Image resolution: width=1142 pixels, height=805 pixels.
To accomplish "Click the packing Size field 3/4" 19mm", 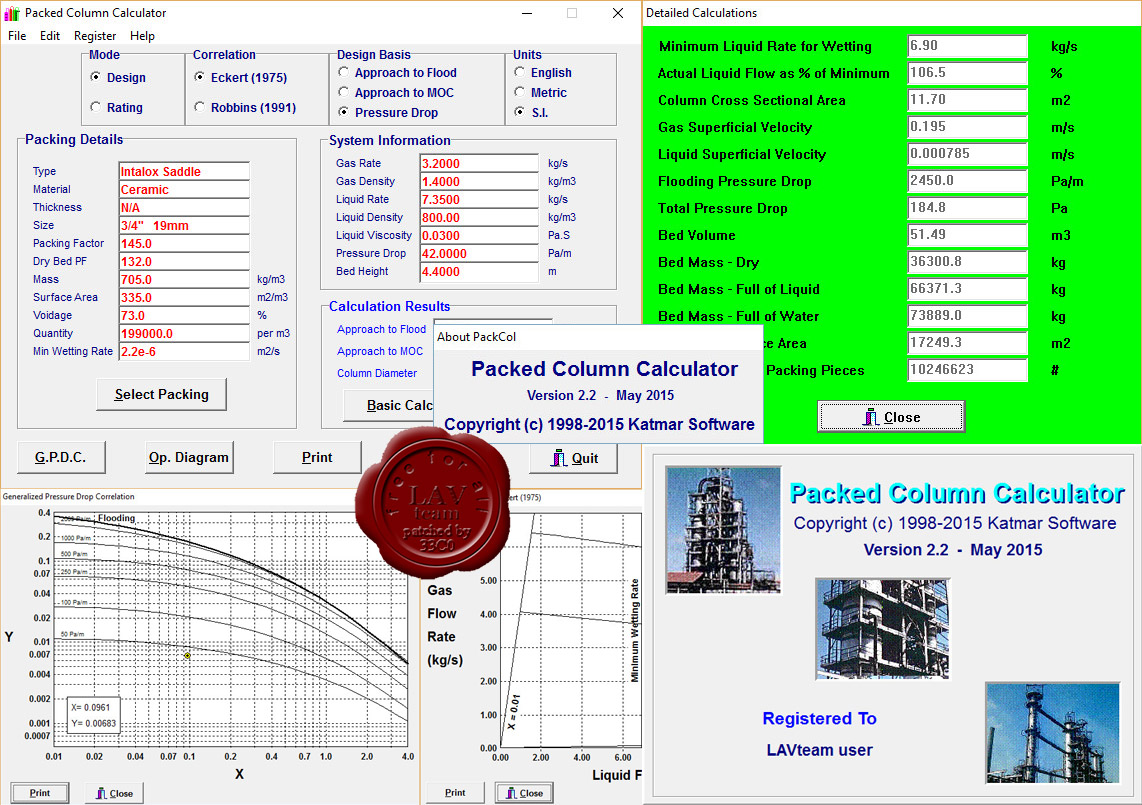I will coord(184,225).
